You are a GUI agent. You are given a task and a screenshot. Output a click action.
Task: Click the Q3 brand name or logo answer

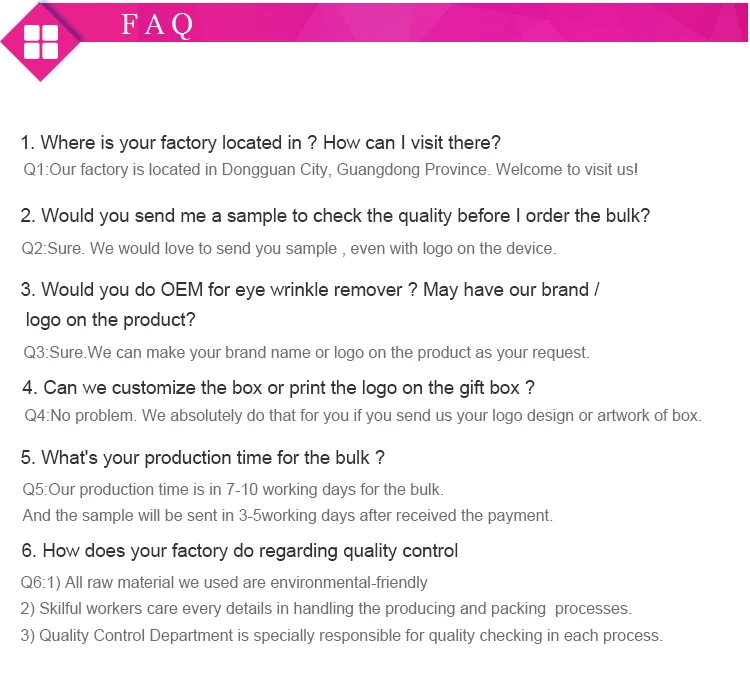(x=306, y=352)
